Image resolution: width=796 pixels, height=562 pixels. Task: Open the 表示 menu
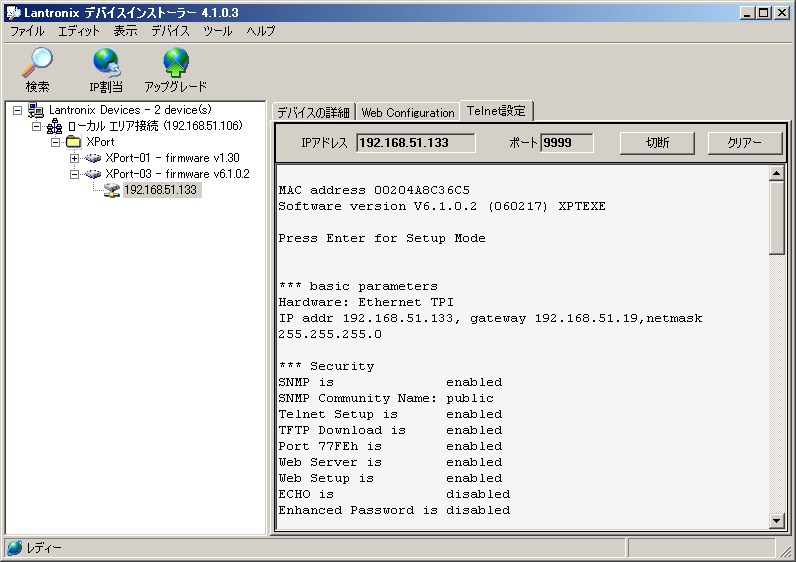click(x=125, y=31)
